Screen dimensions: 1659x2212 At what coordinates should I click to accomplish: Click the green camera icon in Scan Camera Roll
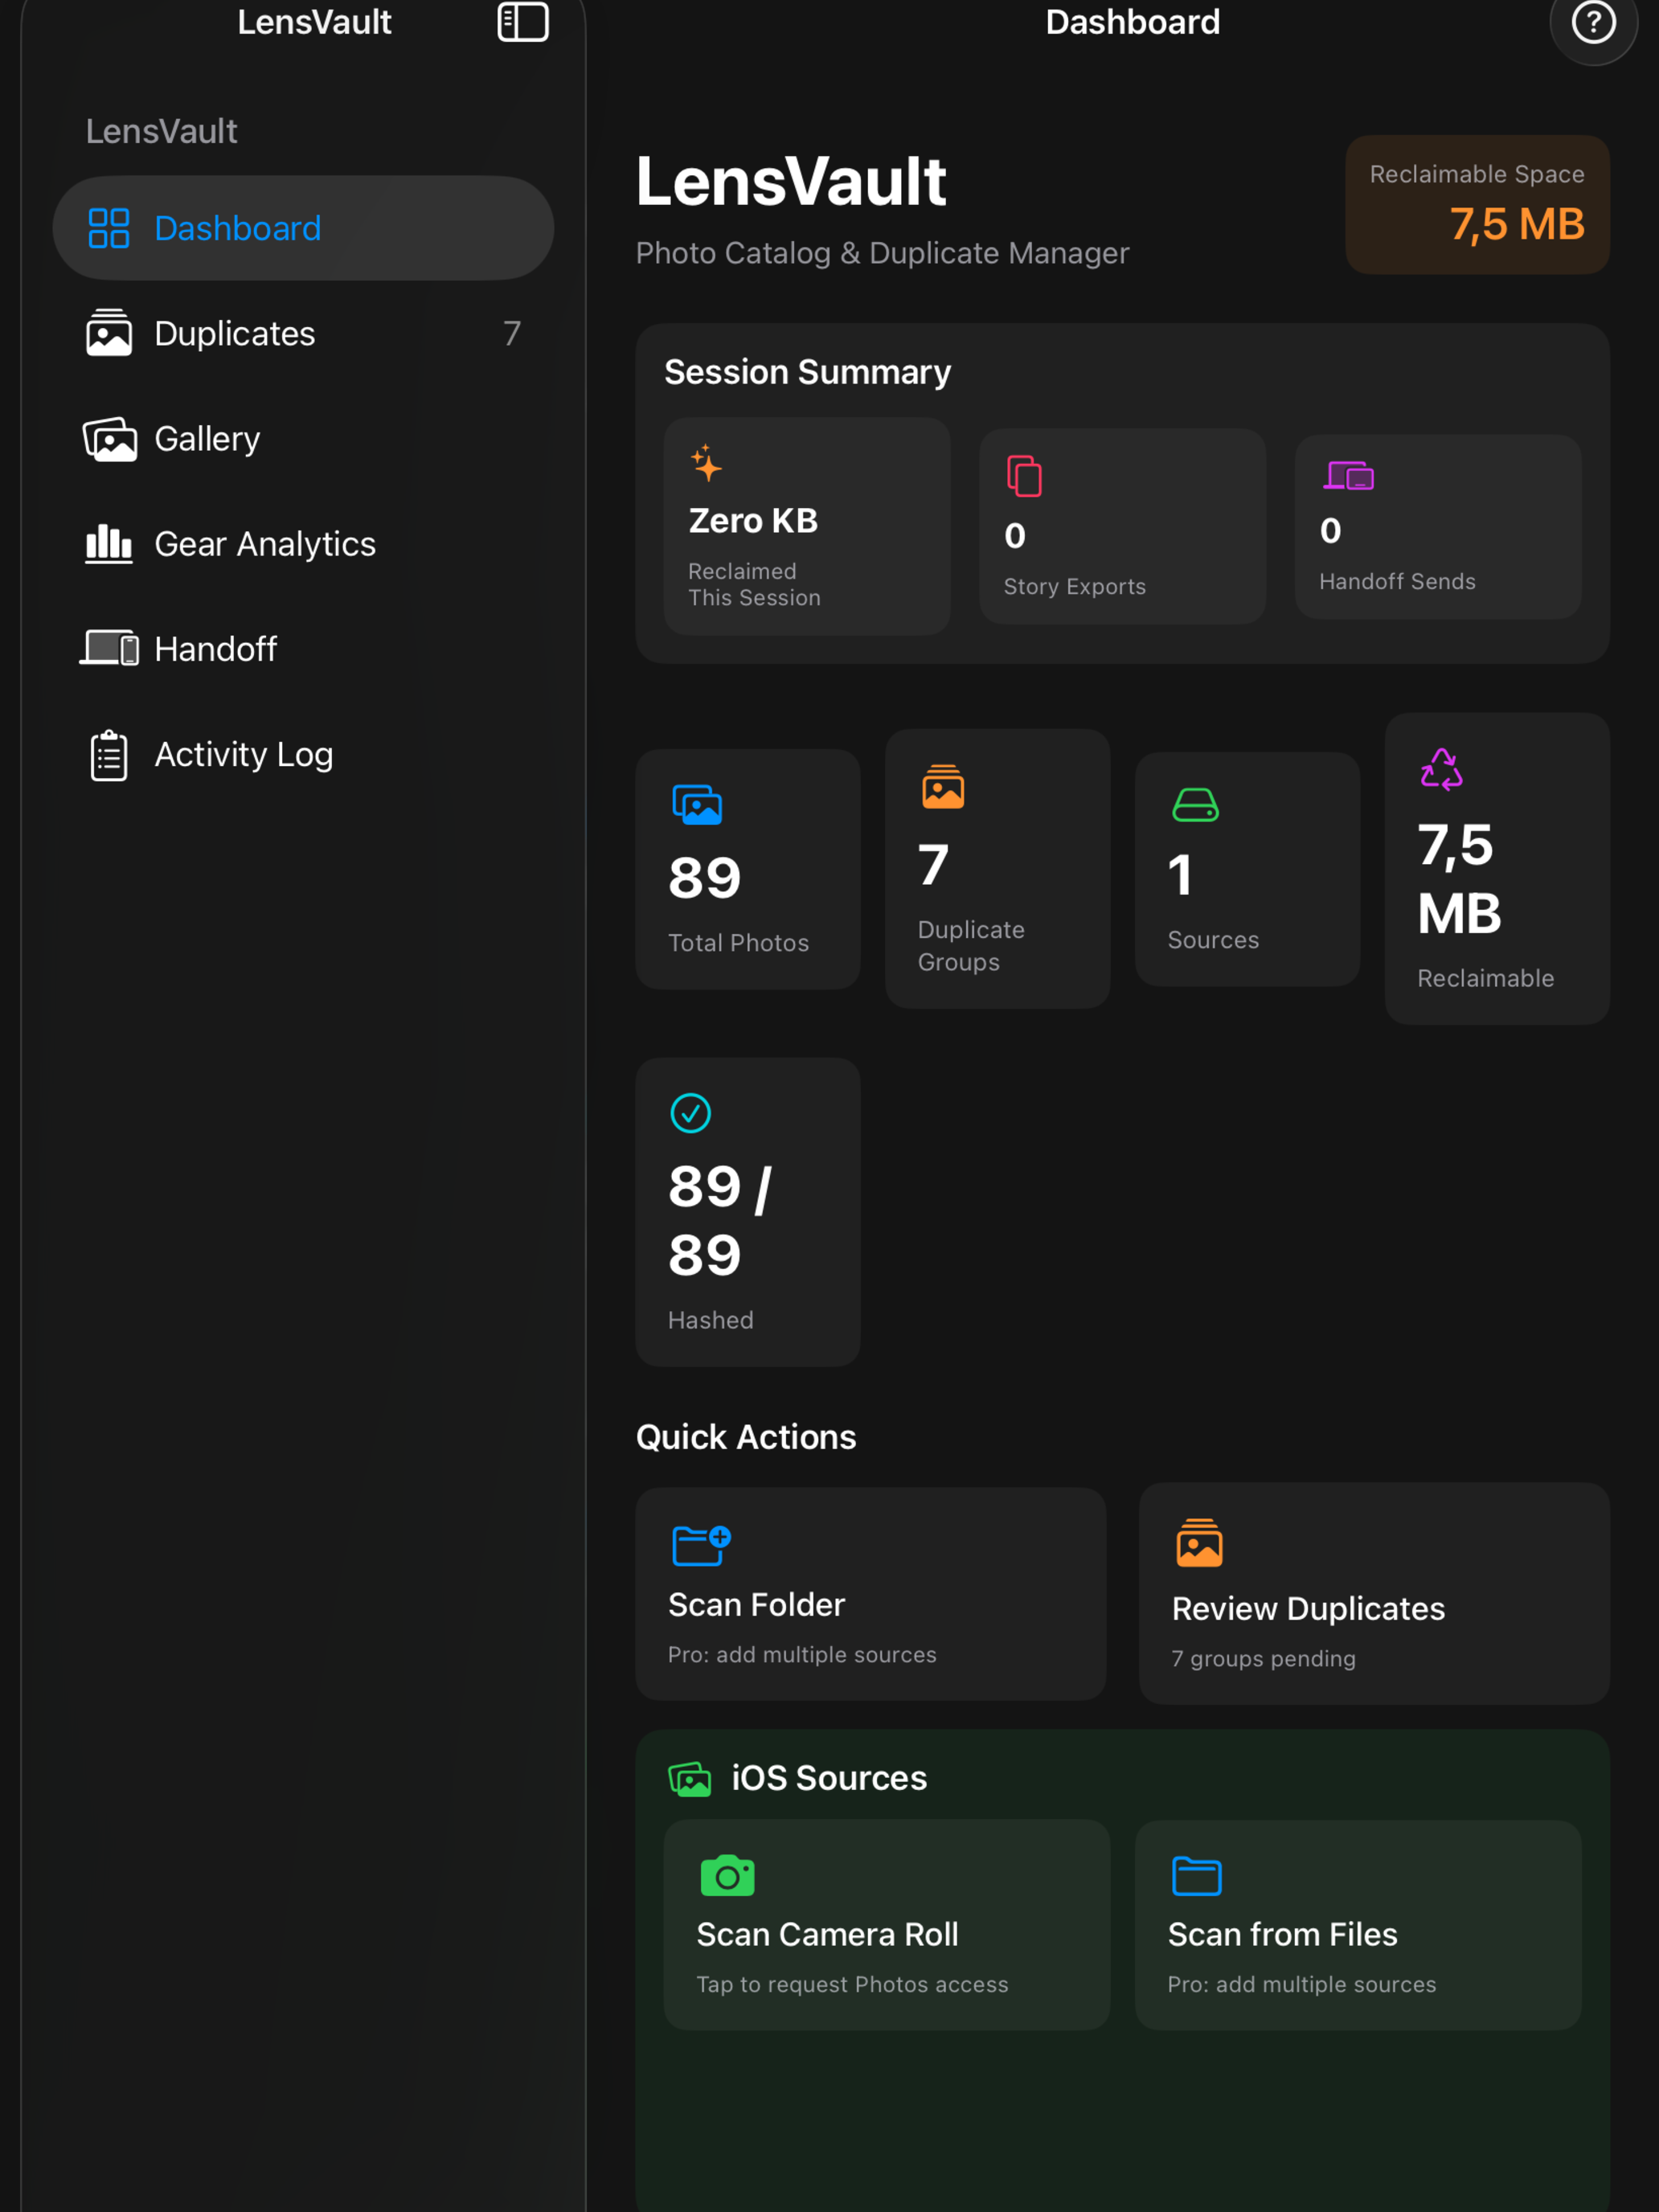coord(728,1875)
